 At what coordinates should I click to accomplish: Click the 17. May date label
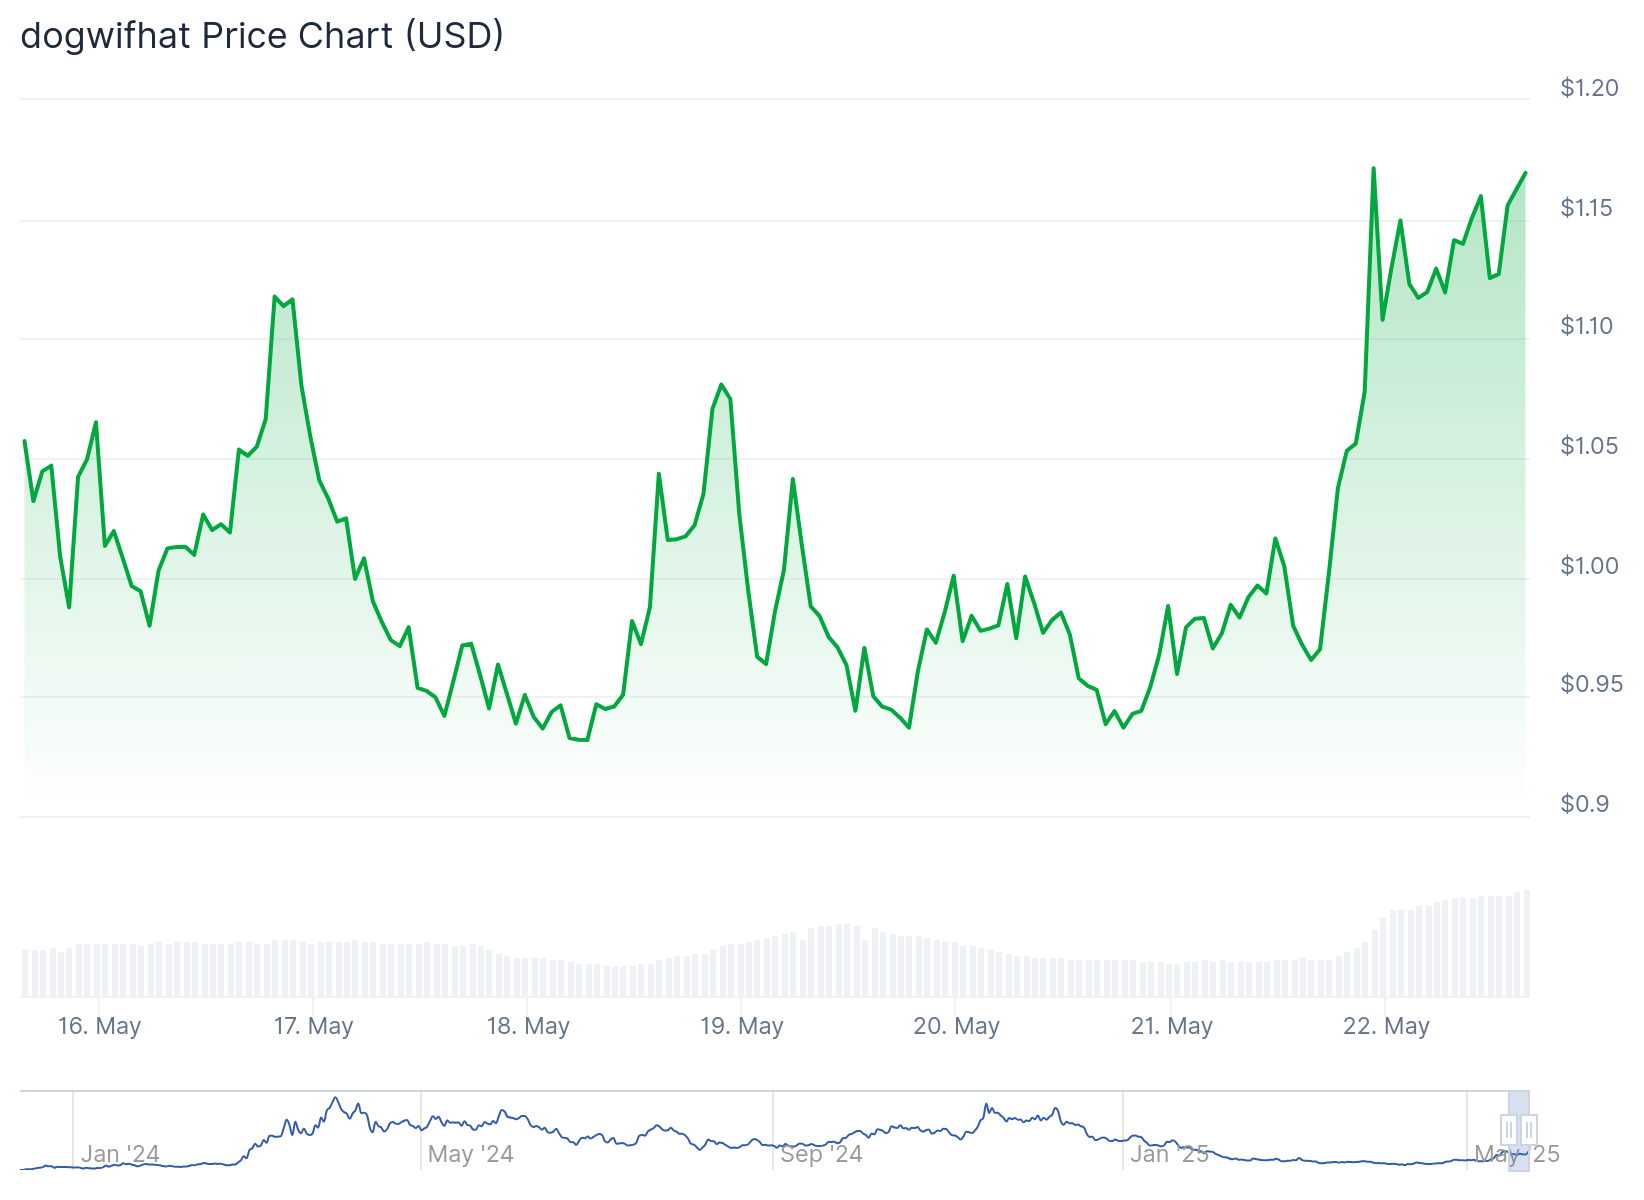point(313,1026)
